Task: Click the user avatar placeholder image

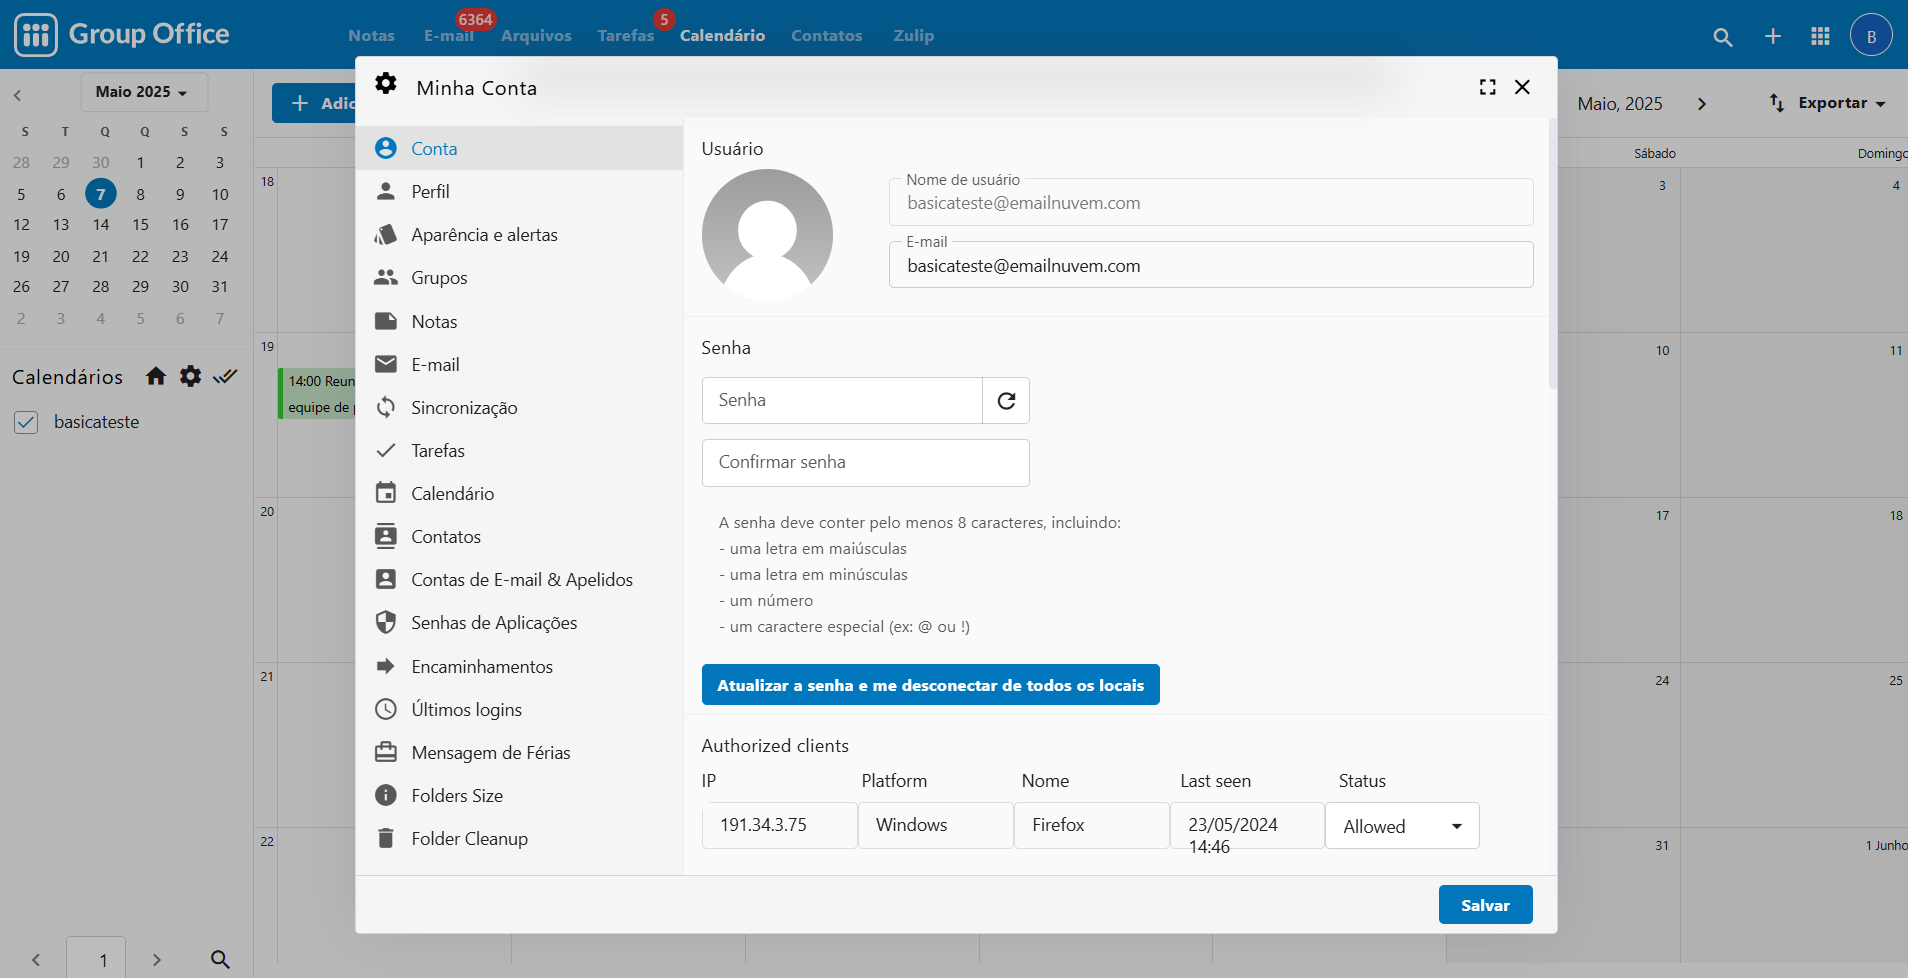Action: pyautogui.click(x=767, y=235)
